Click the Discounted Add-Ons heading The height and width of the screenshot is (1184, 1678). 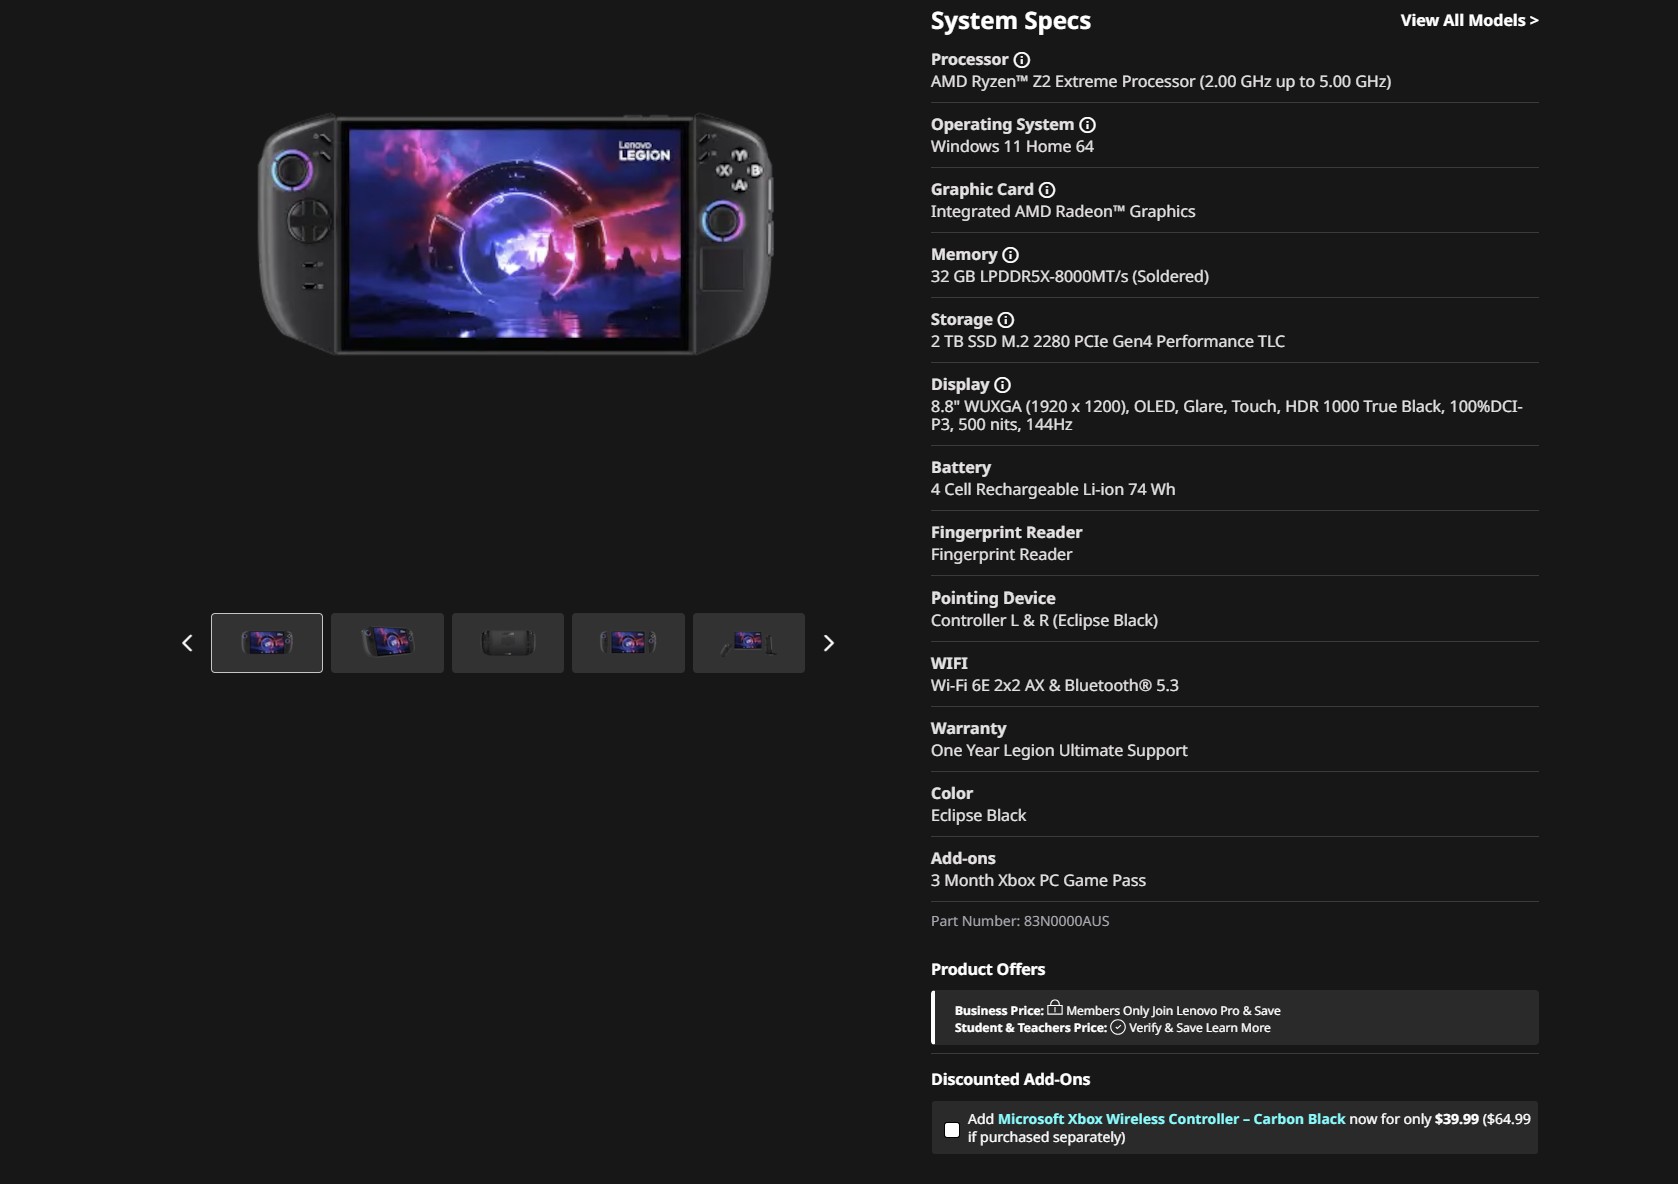[x=1010, y=1080]
